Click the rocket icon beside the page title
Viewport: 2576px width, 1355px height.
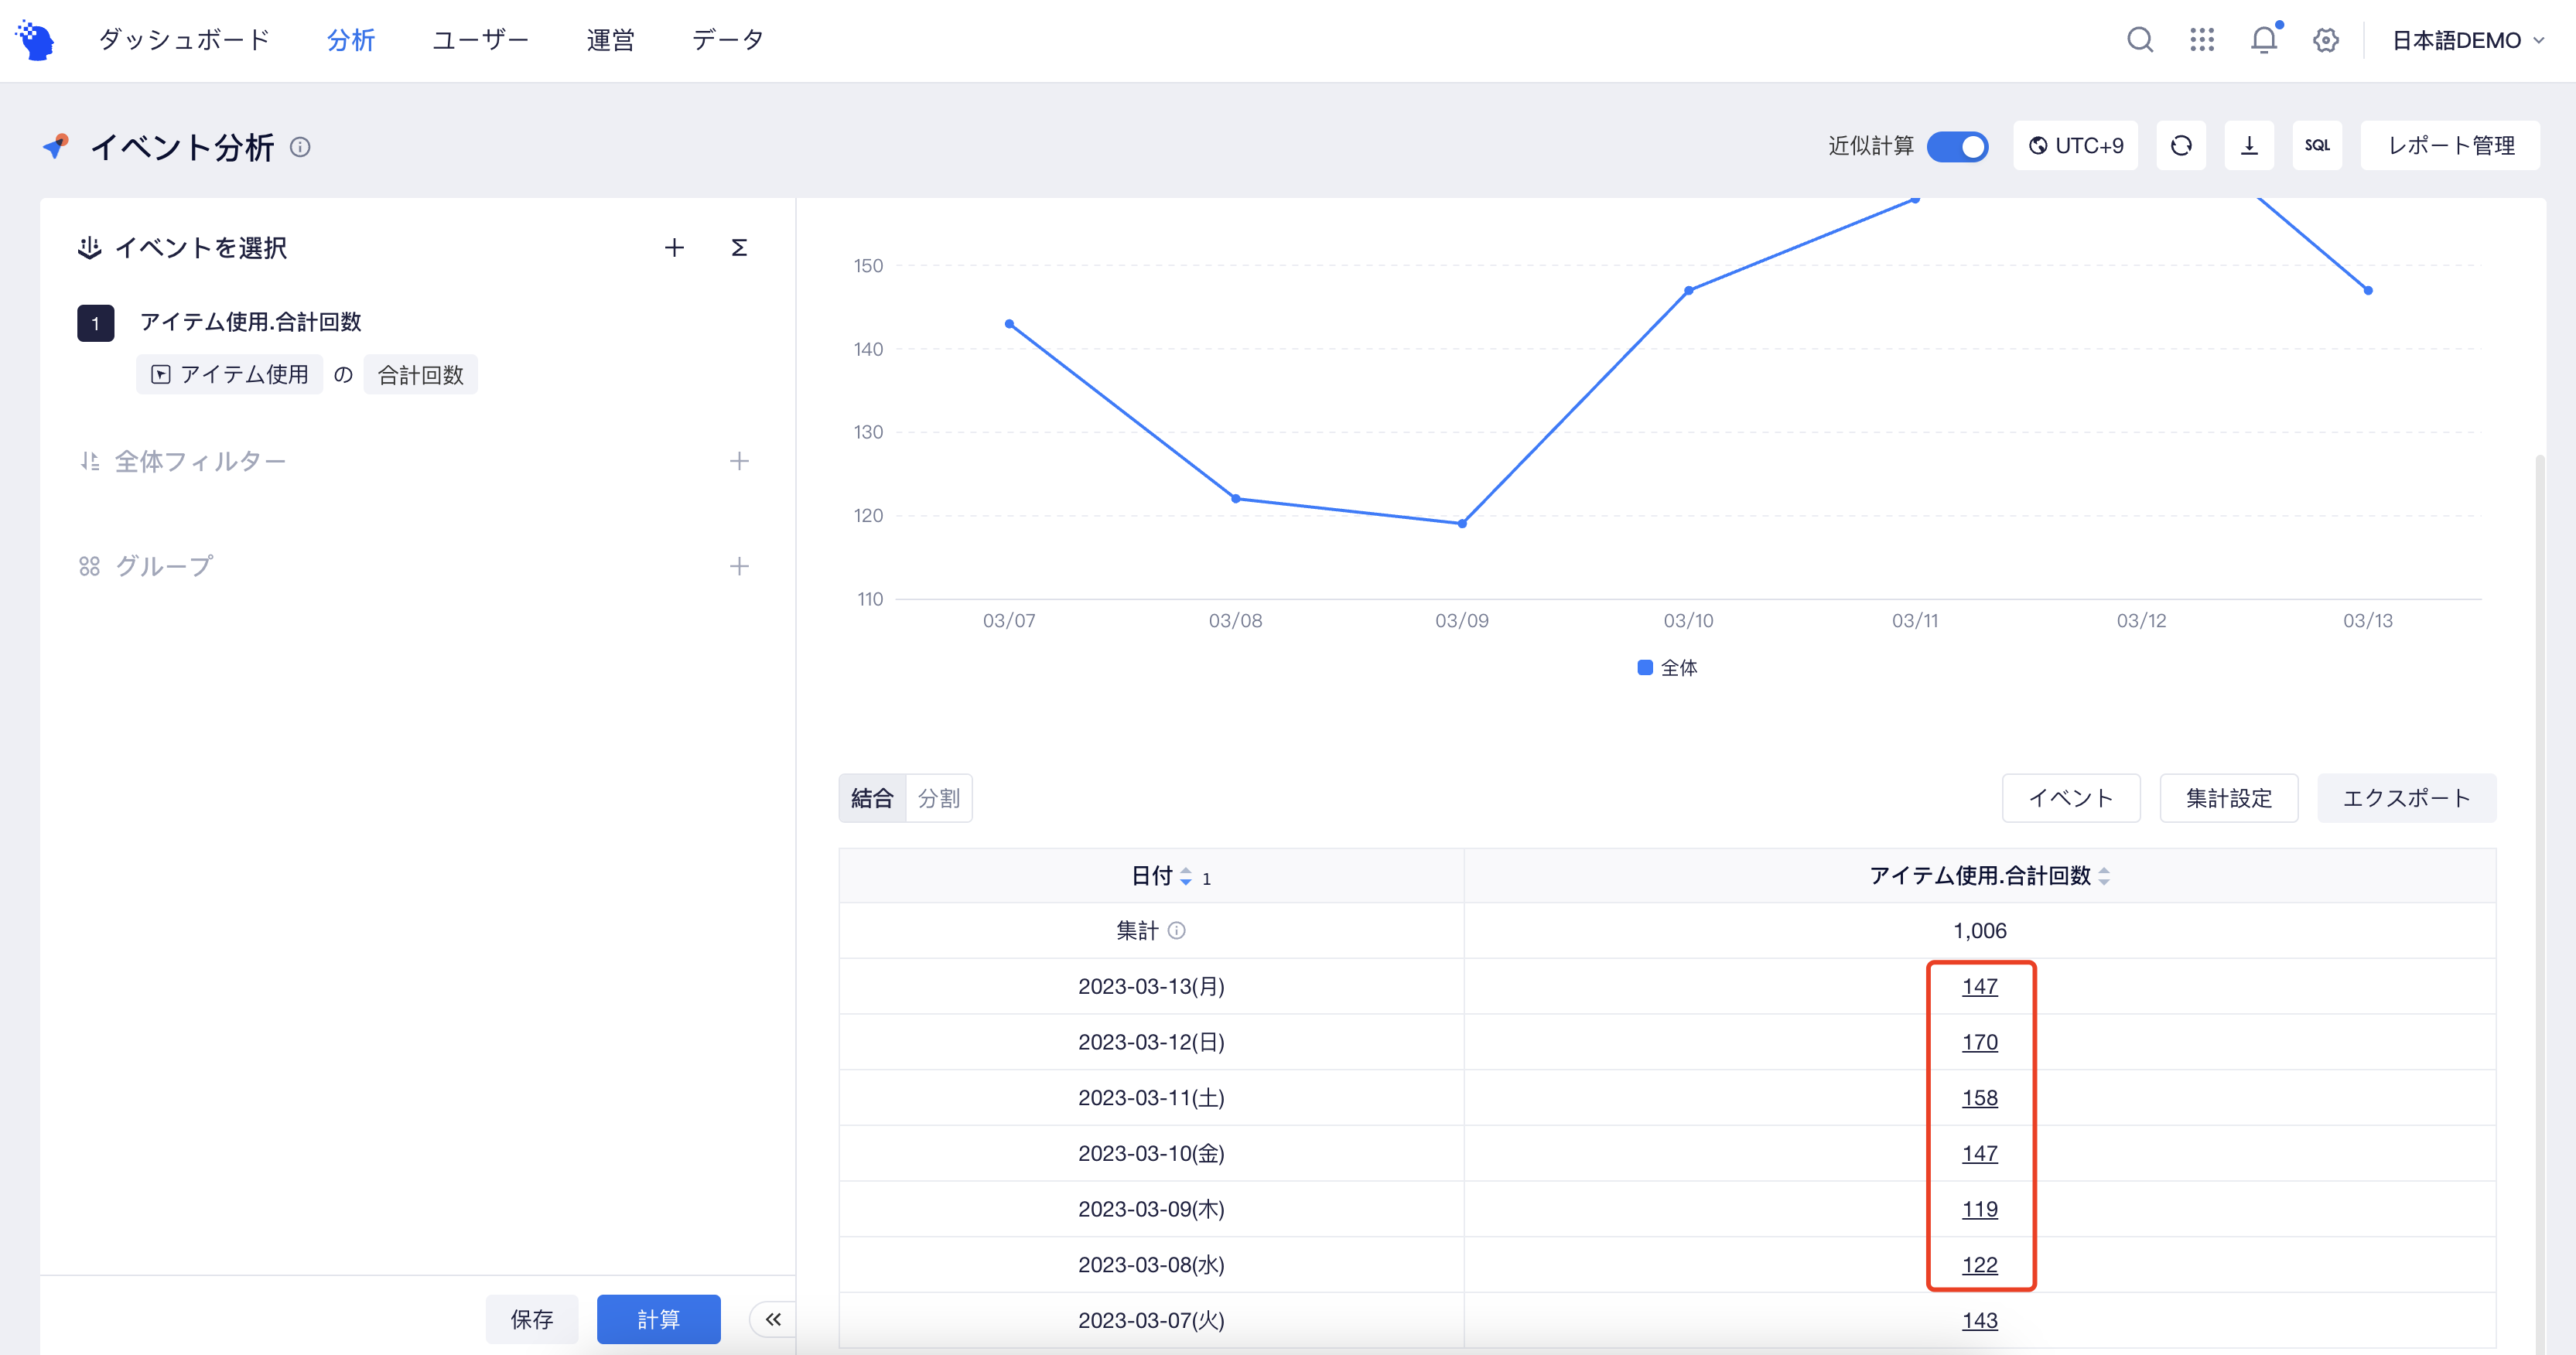coord(56,146)
